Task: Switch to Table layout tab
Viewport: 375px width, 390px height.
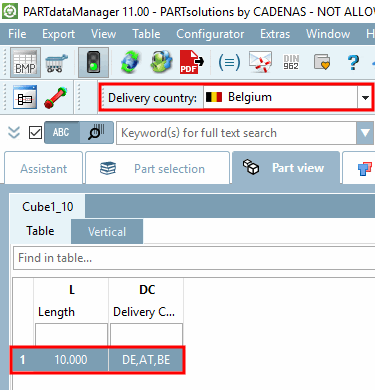Action: pyautogui.click(x=40, y=231)
